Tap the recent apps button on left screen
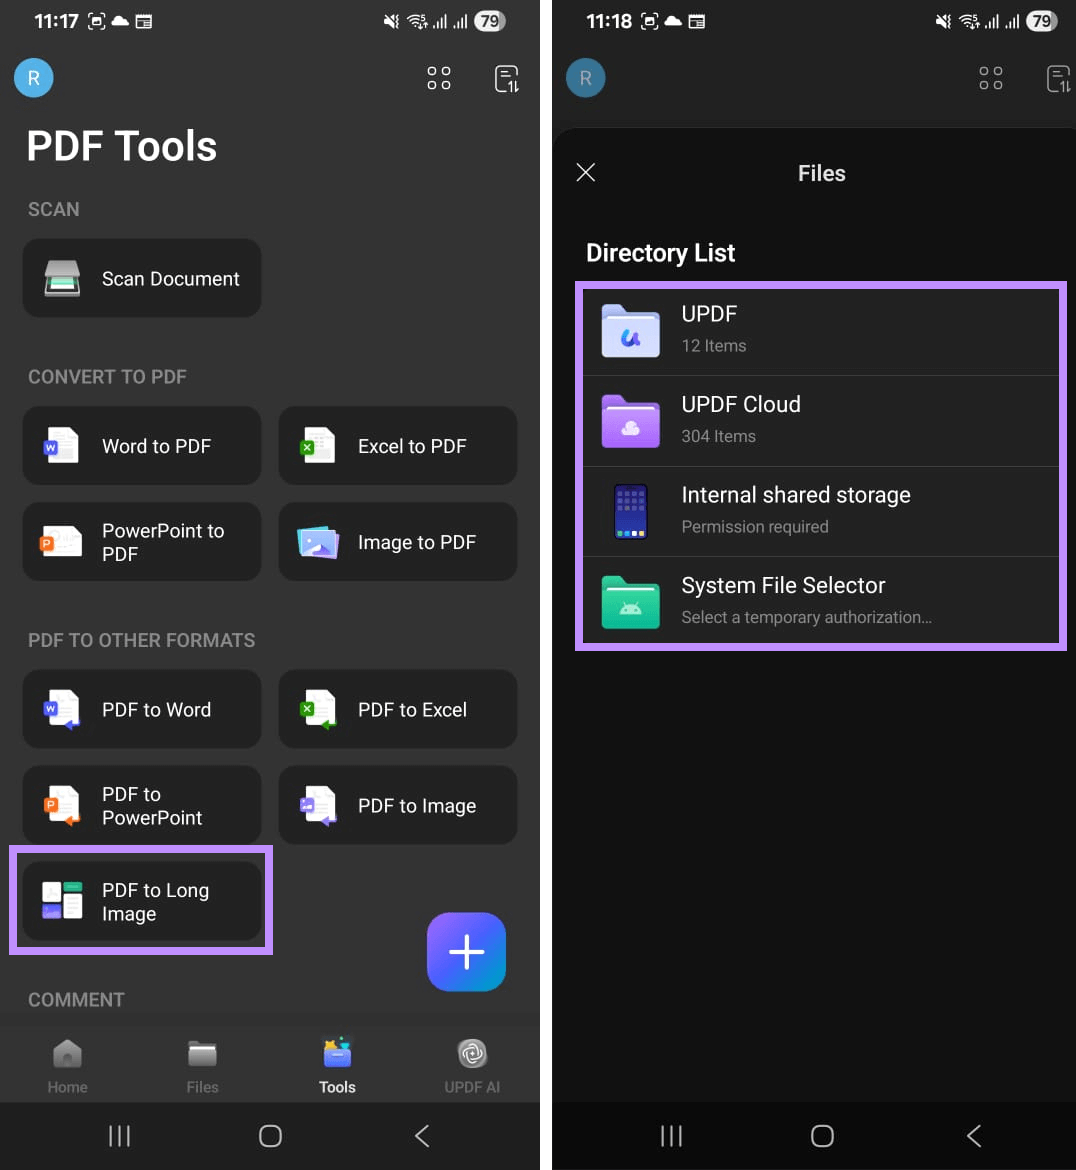Image resolution: width=1076 pixels, height=1170 pixels. (x=119, y=1136)
